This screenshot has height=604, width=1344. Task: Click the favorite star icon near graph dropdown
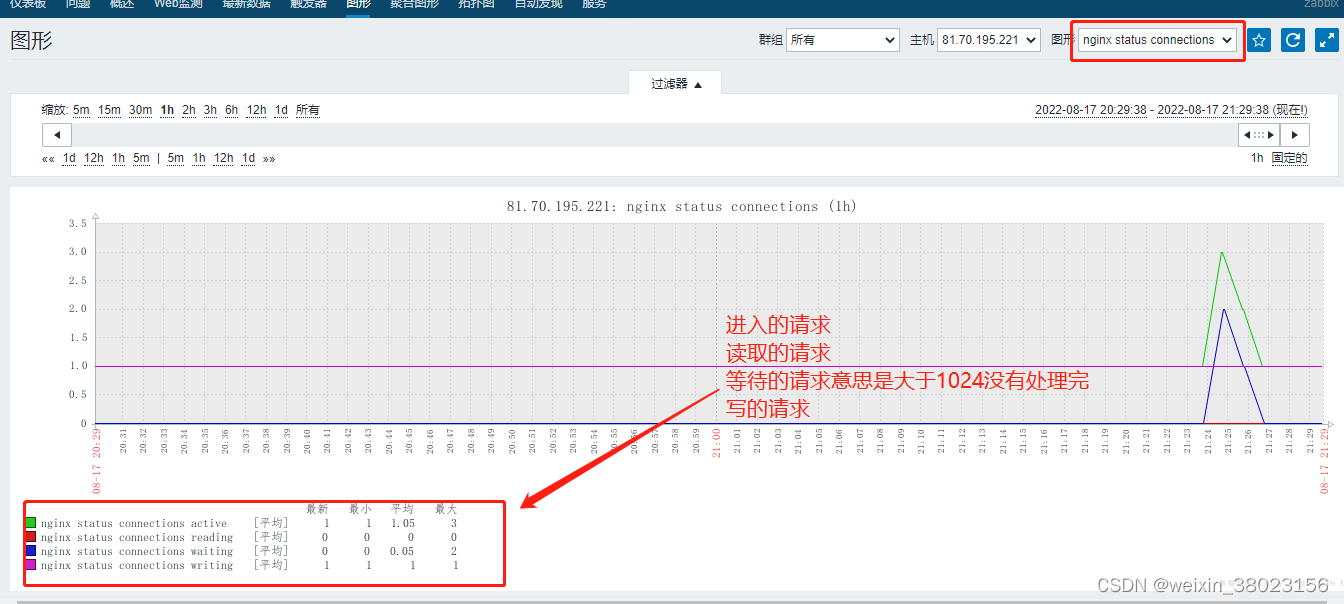[x=1259, y=40]
